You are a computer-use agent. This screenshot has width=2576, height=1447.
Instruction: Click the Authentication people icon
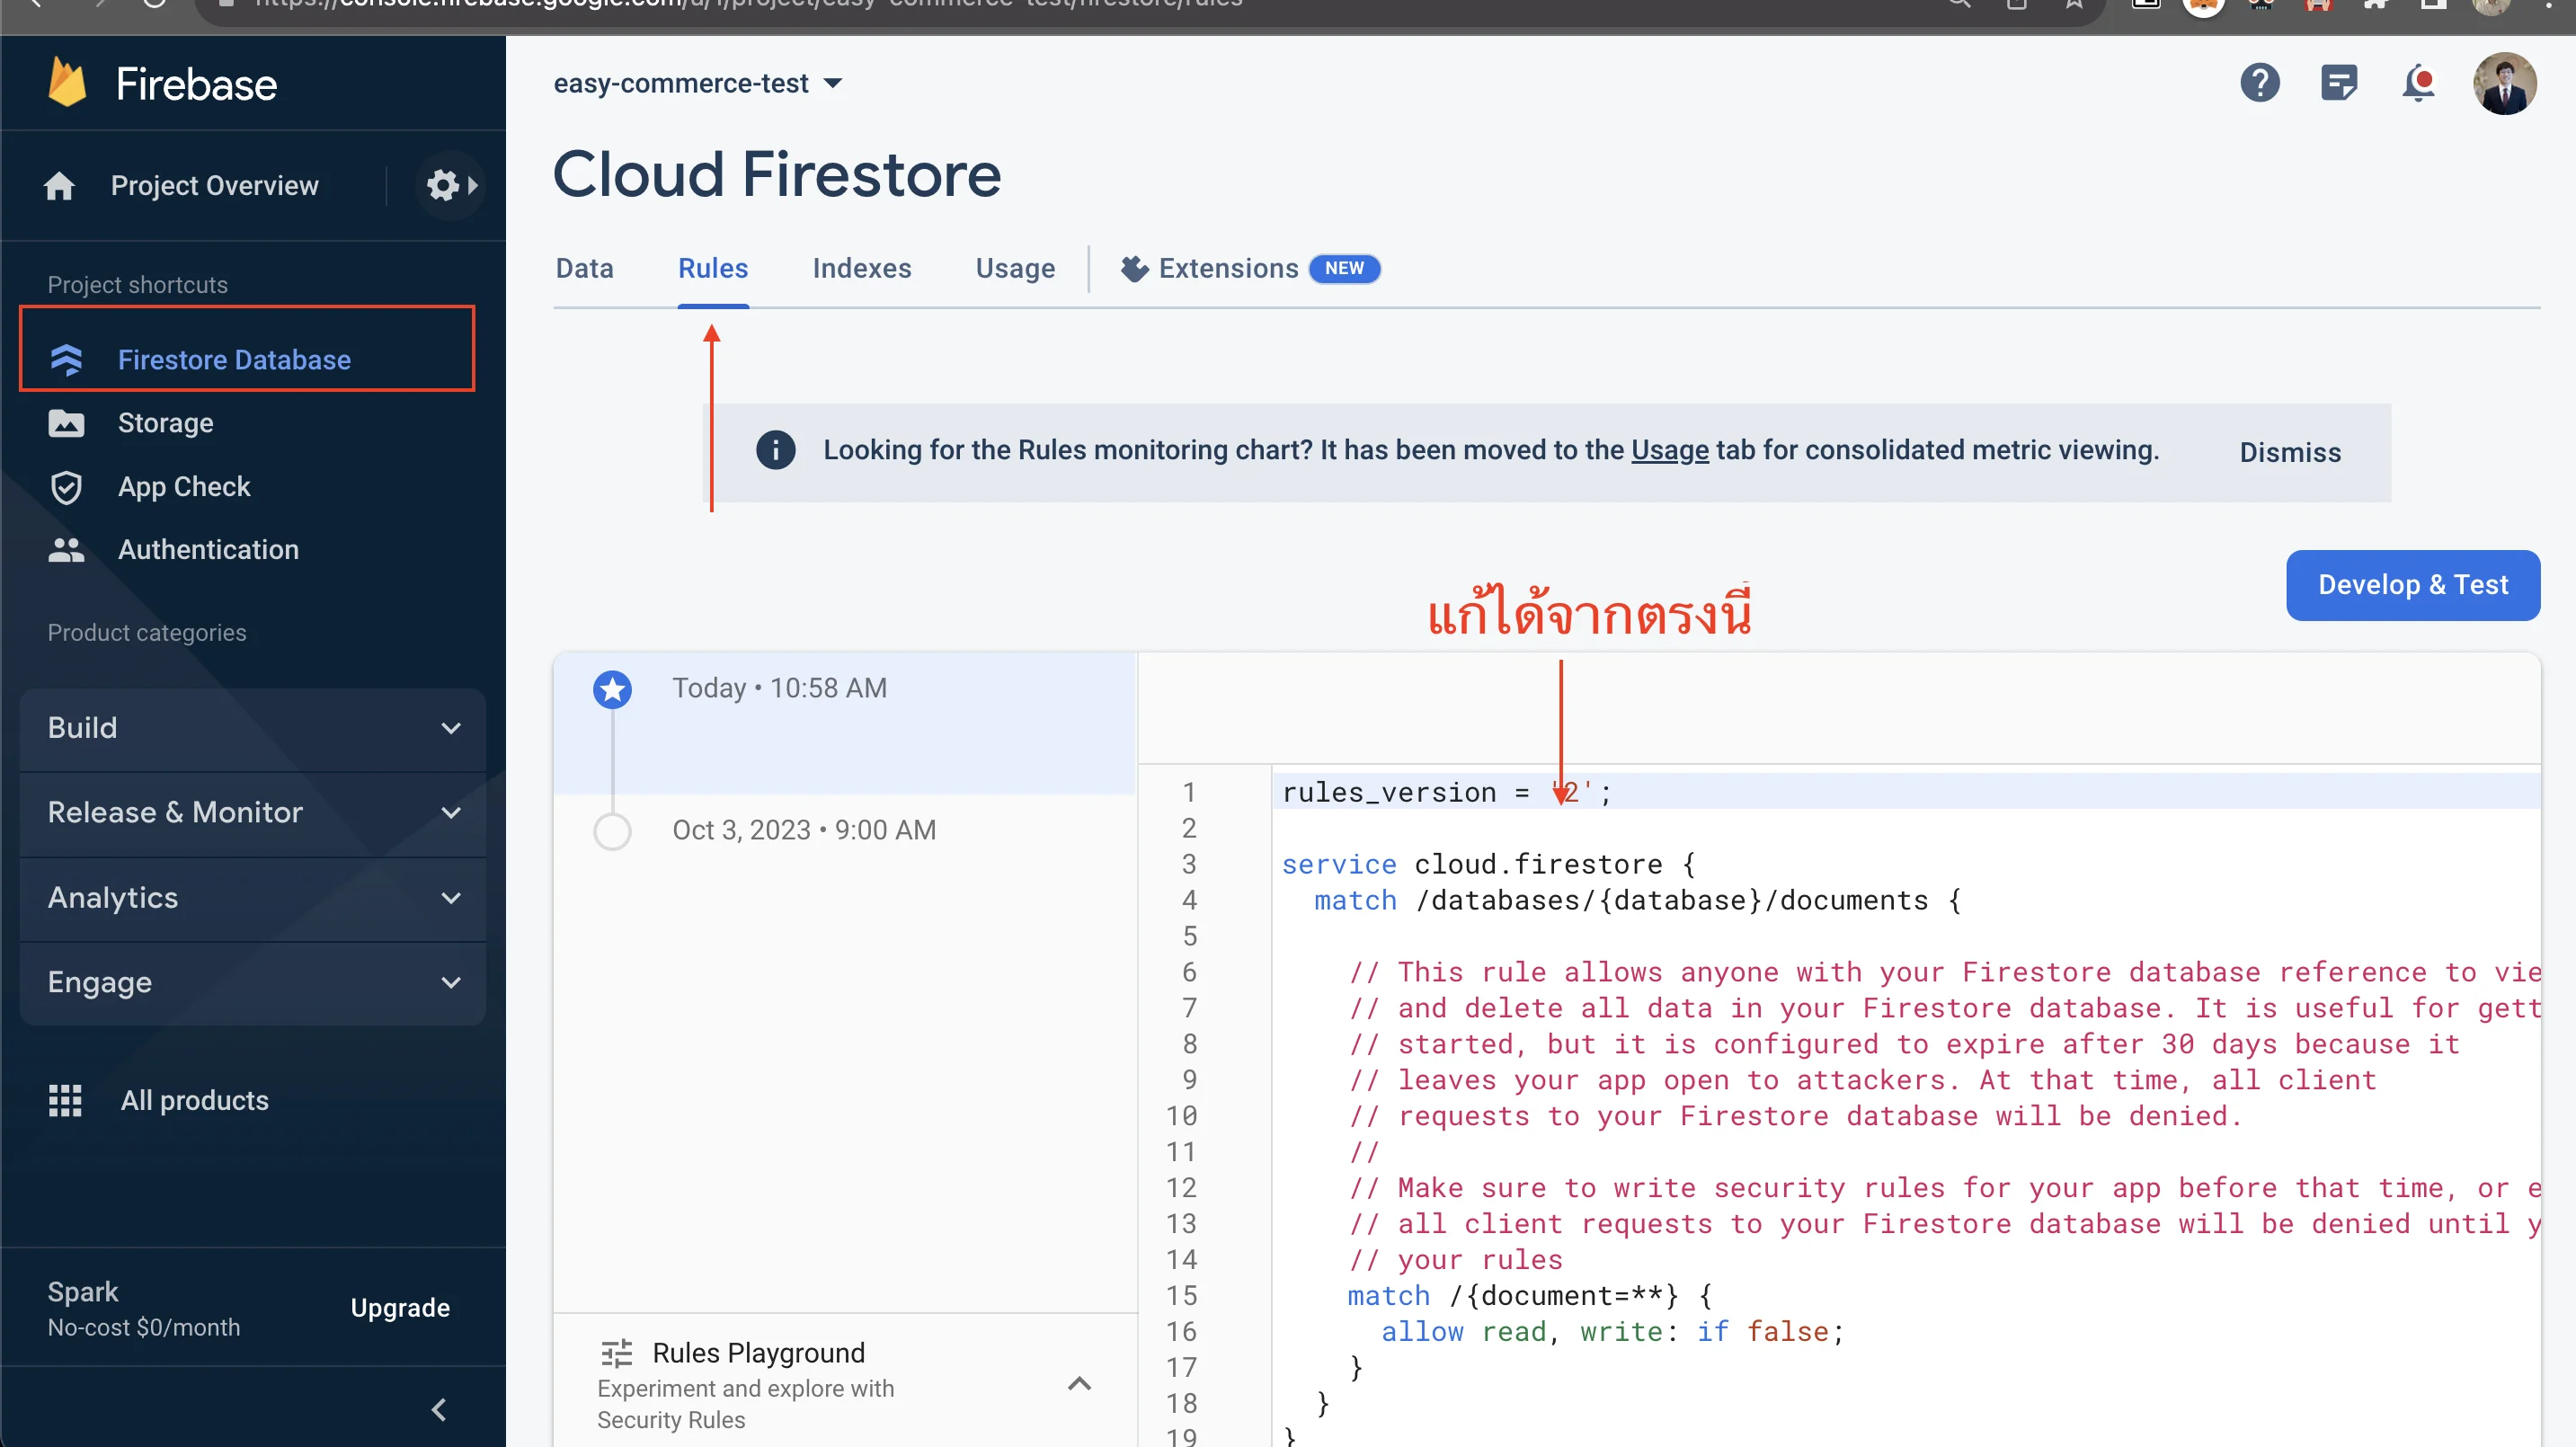[x=66, y=550]
